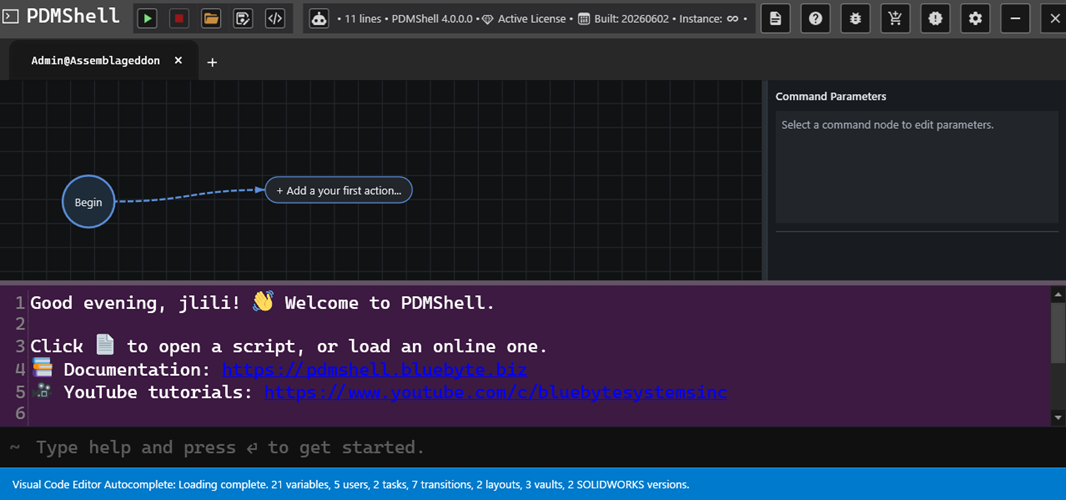Click the Visual Code Editor Autocomplete status message
The height and width of the screenshot is (500, 1066).
pyautogui.click(x=351, y=485)
